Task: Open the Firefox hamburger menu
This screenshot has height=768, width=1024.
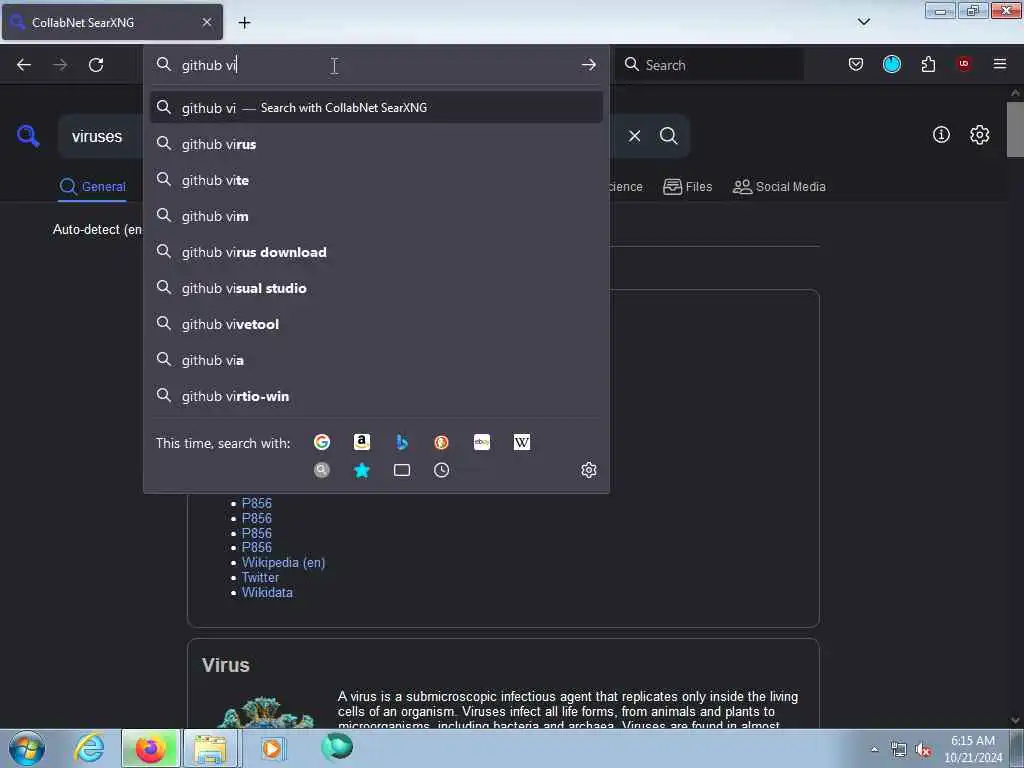Action: coord(1000,64)
